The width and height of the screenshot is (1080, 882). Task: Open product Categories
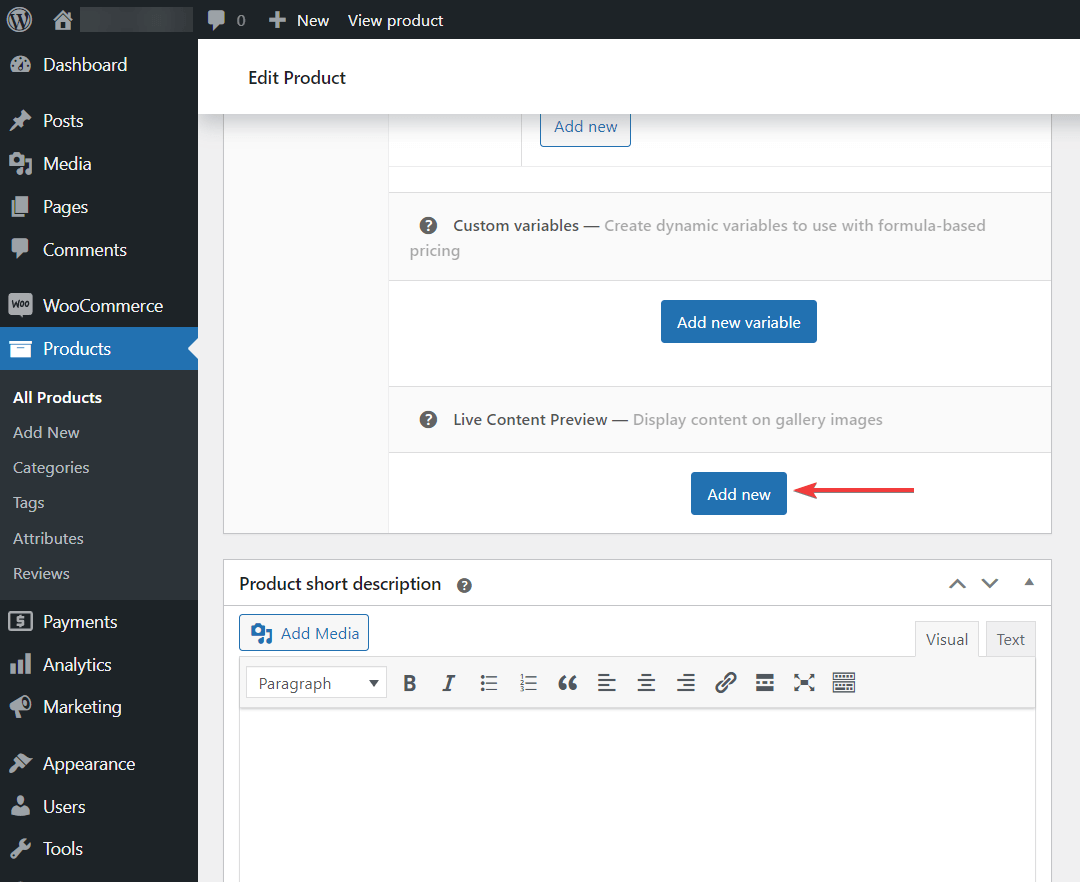click(x=51, y=468)
